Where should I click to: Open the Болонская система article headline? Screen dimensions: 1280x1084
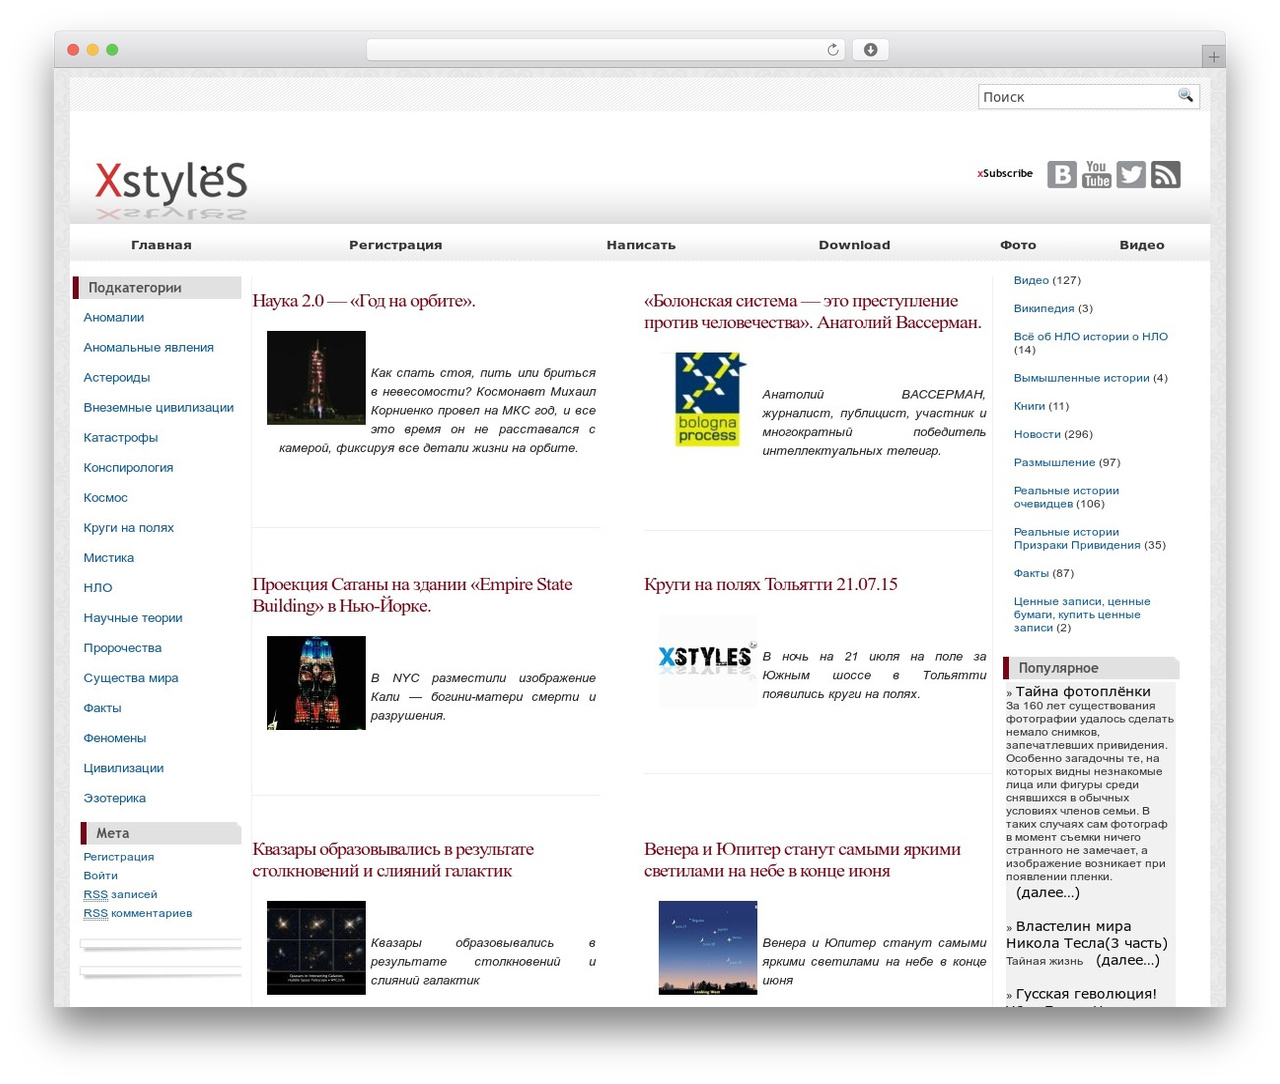coord(813,312)
